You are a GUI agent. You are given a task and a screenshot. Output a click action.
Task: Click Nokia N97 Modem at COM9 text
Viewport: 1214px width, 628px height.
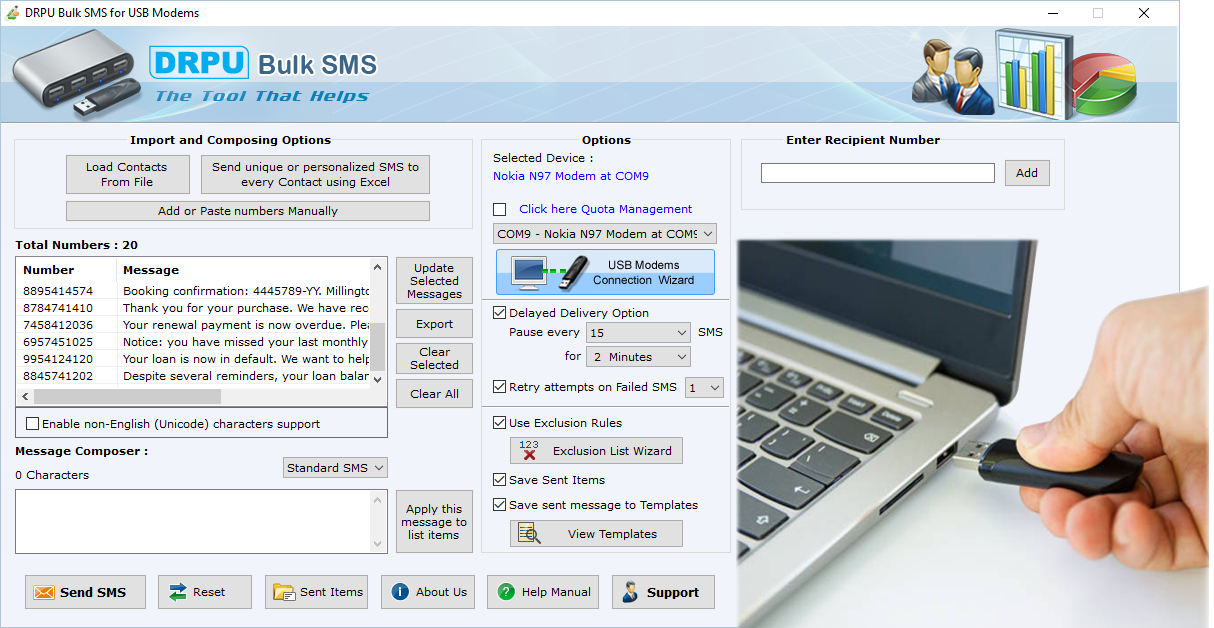571,176
